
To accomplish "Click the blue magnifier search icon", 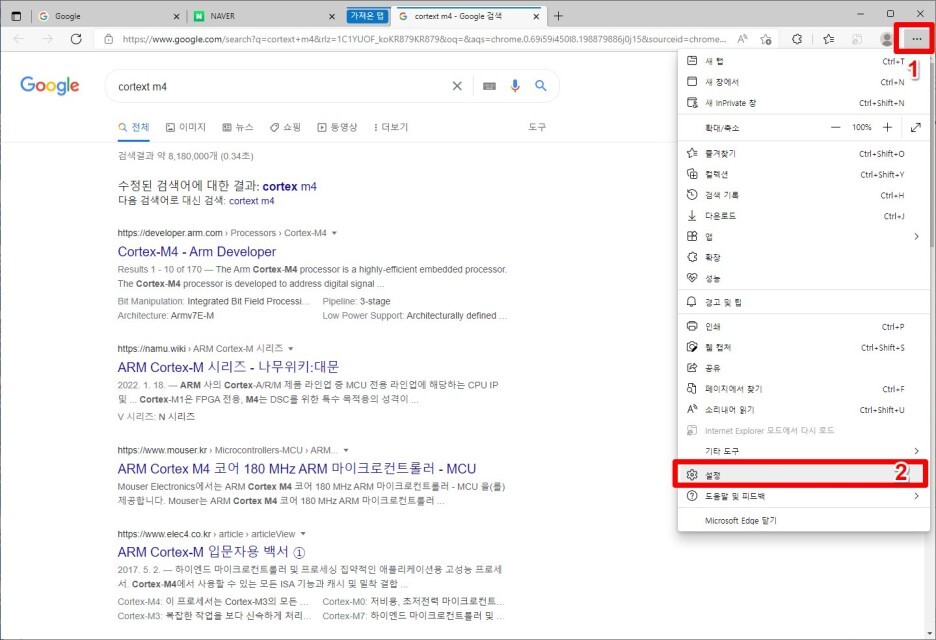I will [x=541, y=86].
